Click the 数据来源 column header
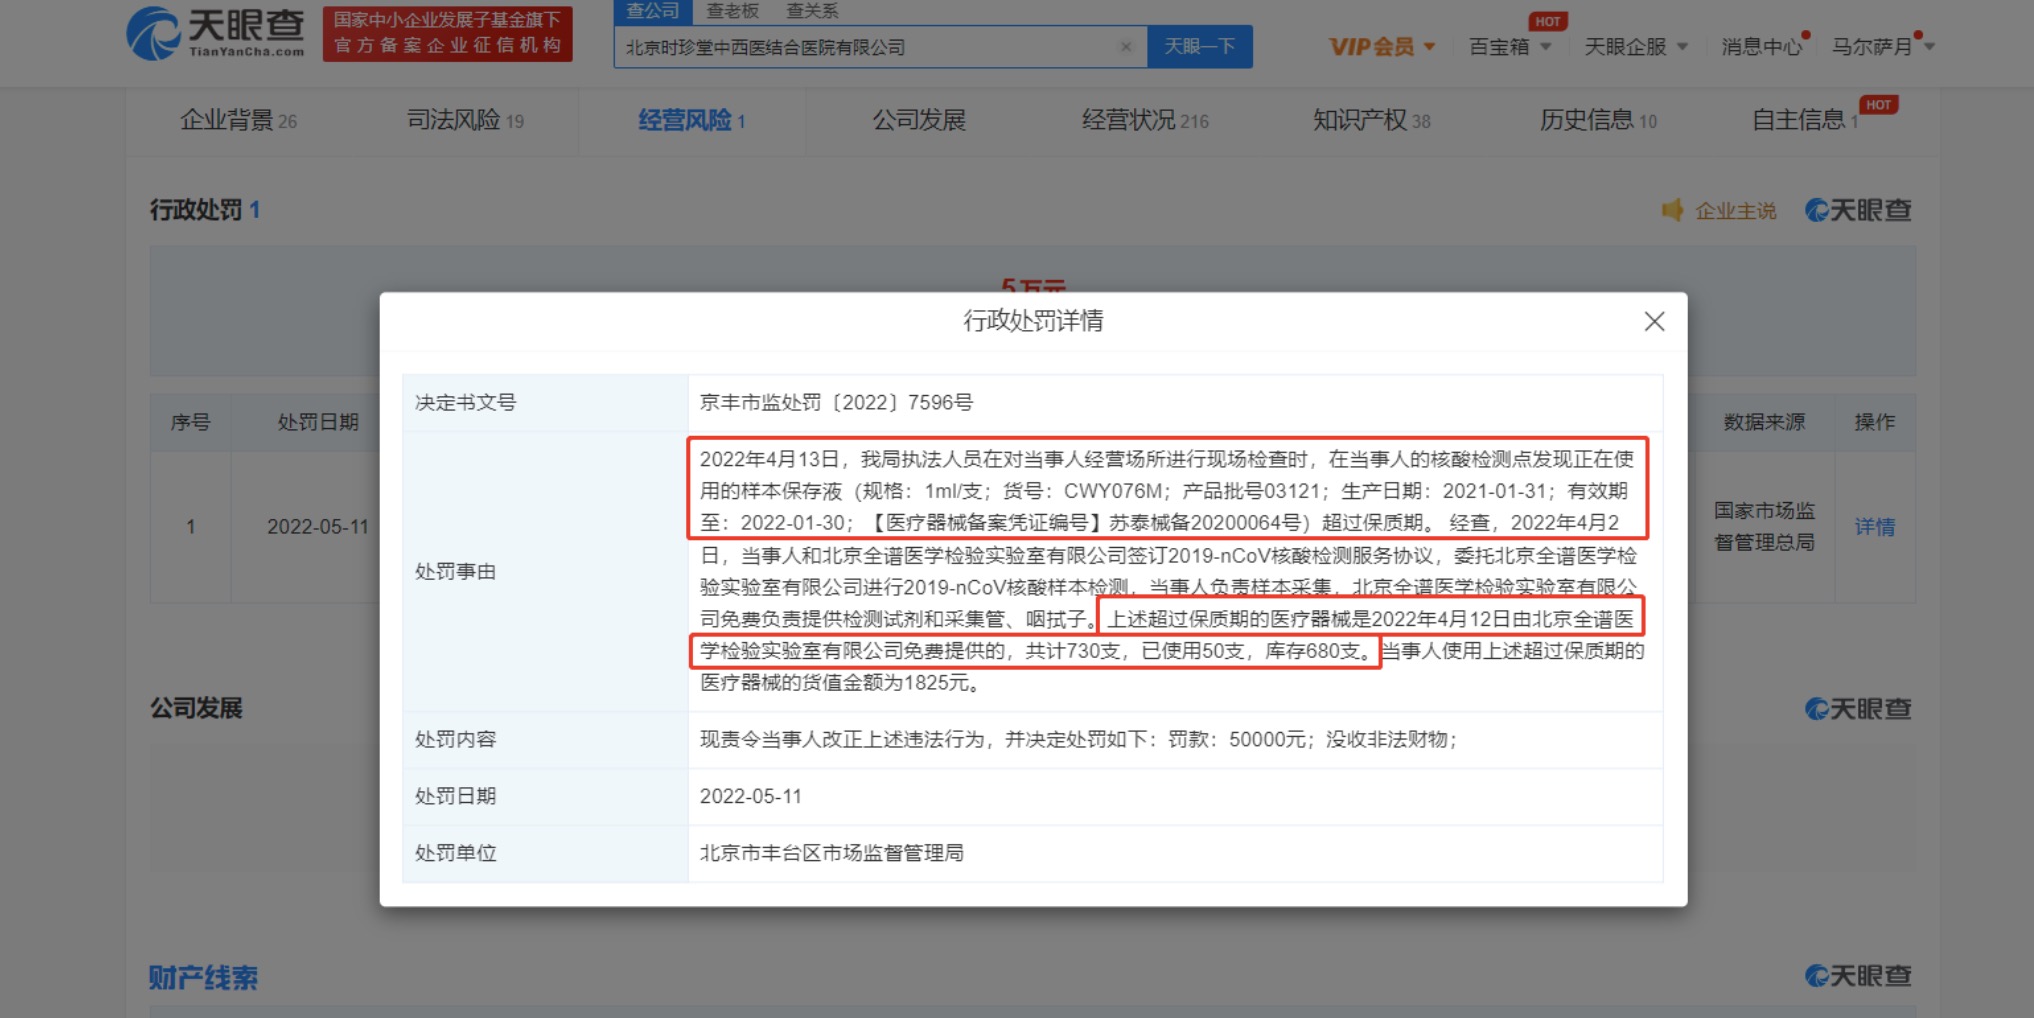The width and height of the screenshot is (2034, 1018). point(1764,422)
